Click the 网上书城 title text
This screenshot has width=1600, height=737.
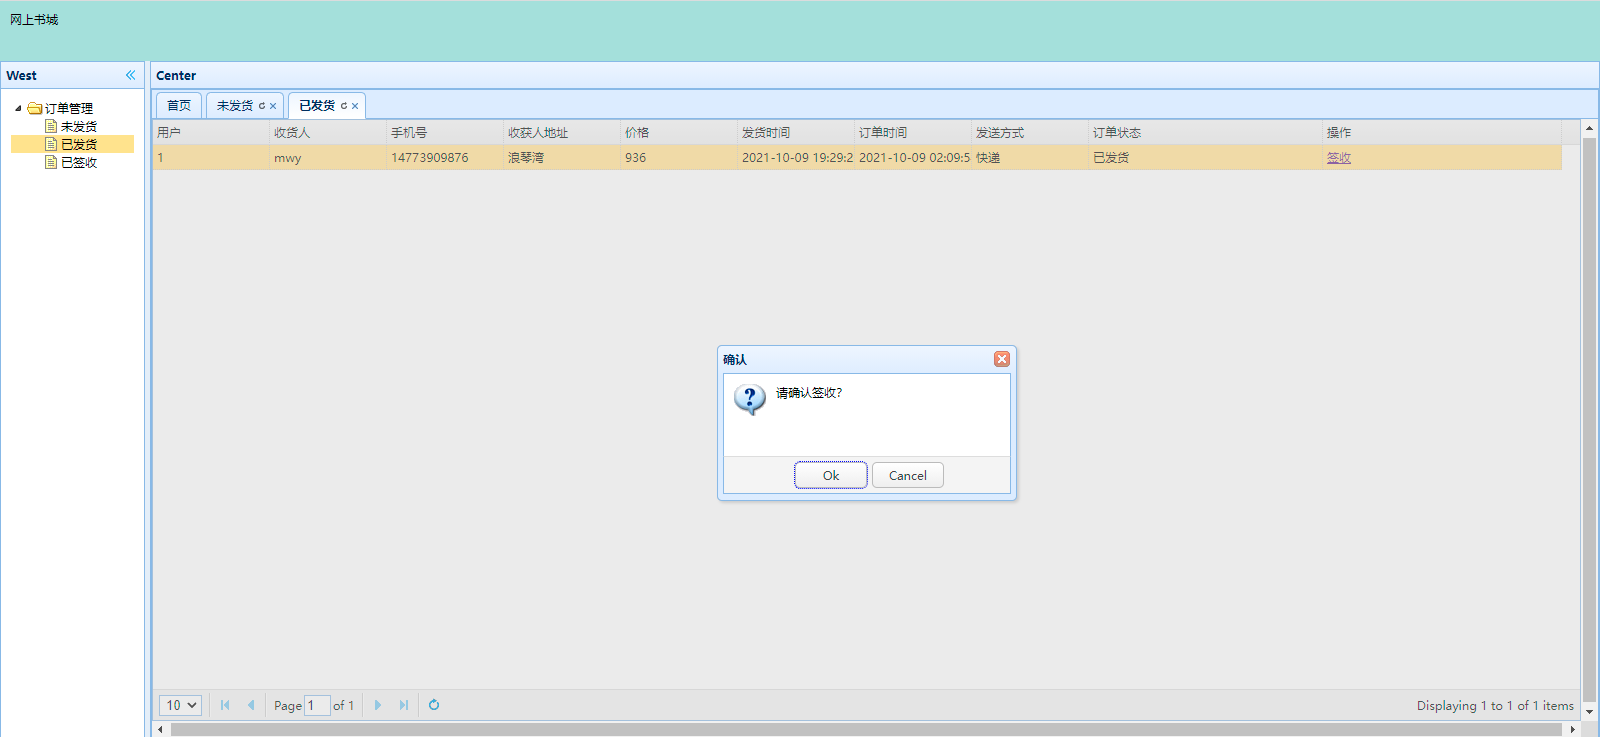tap(34, 20)
